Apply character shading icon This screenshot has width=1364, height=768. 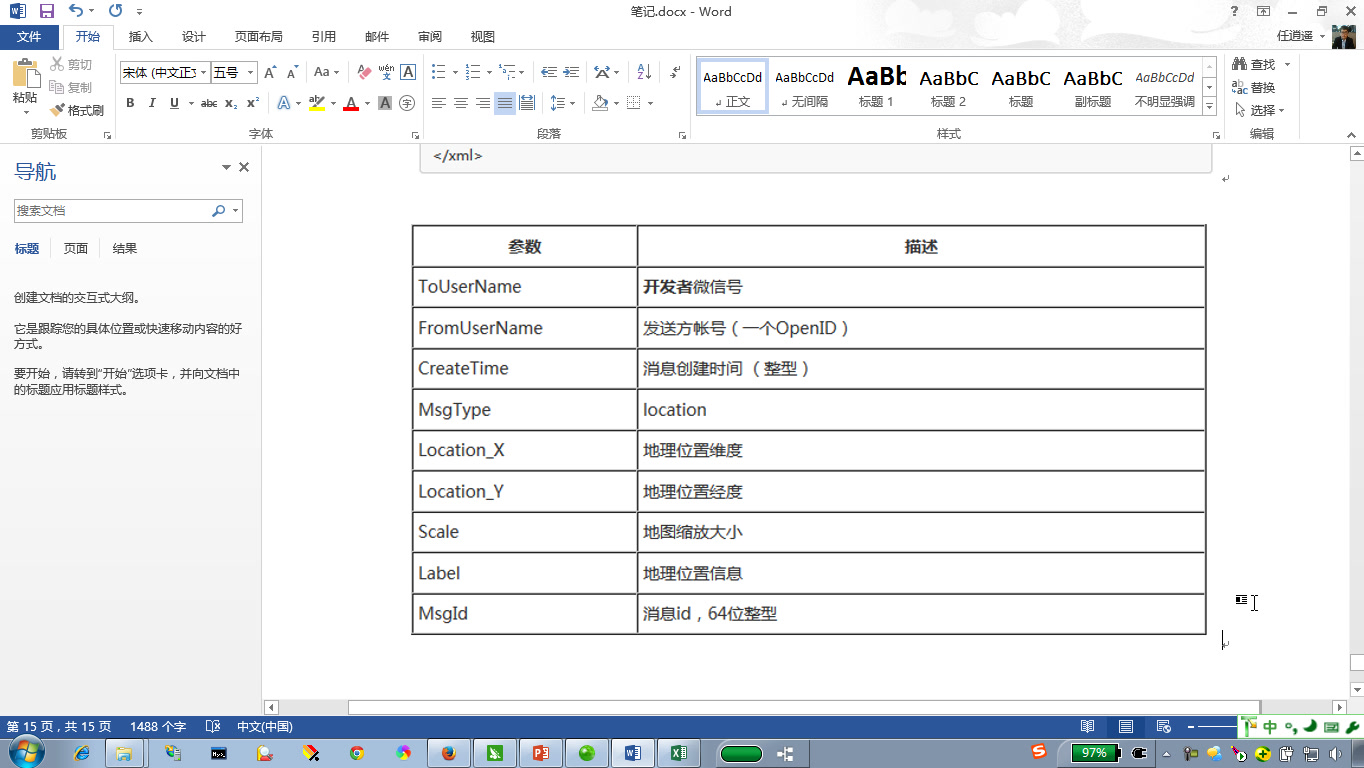[x=385, y=103]
